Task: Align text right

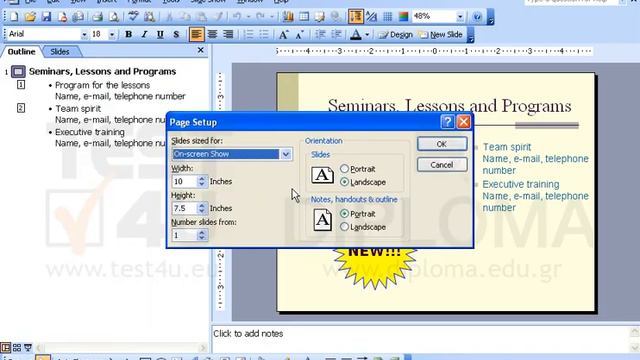Action: coord(228,34)
